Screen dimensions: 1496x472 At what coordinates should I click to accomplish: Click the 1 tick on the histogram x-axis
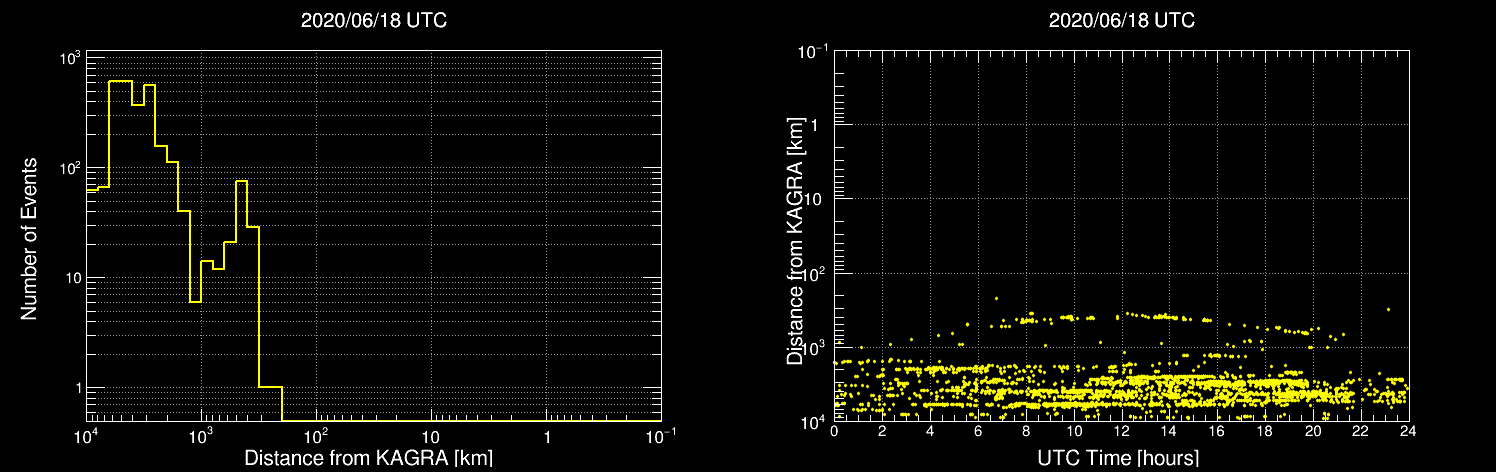click(546, 438)
